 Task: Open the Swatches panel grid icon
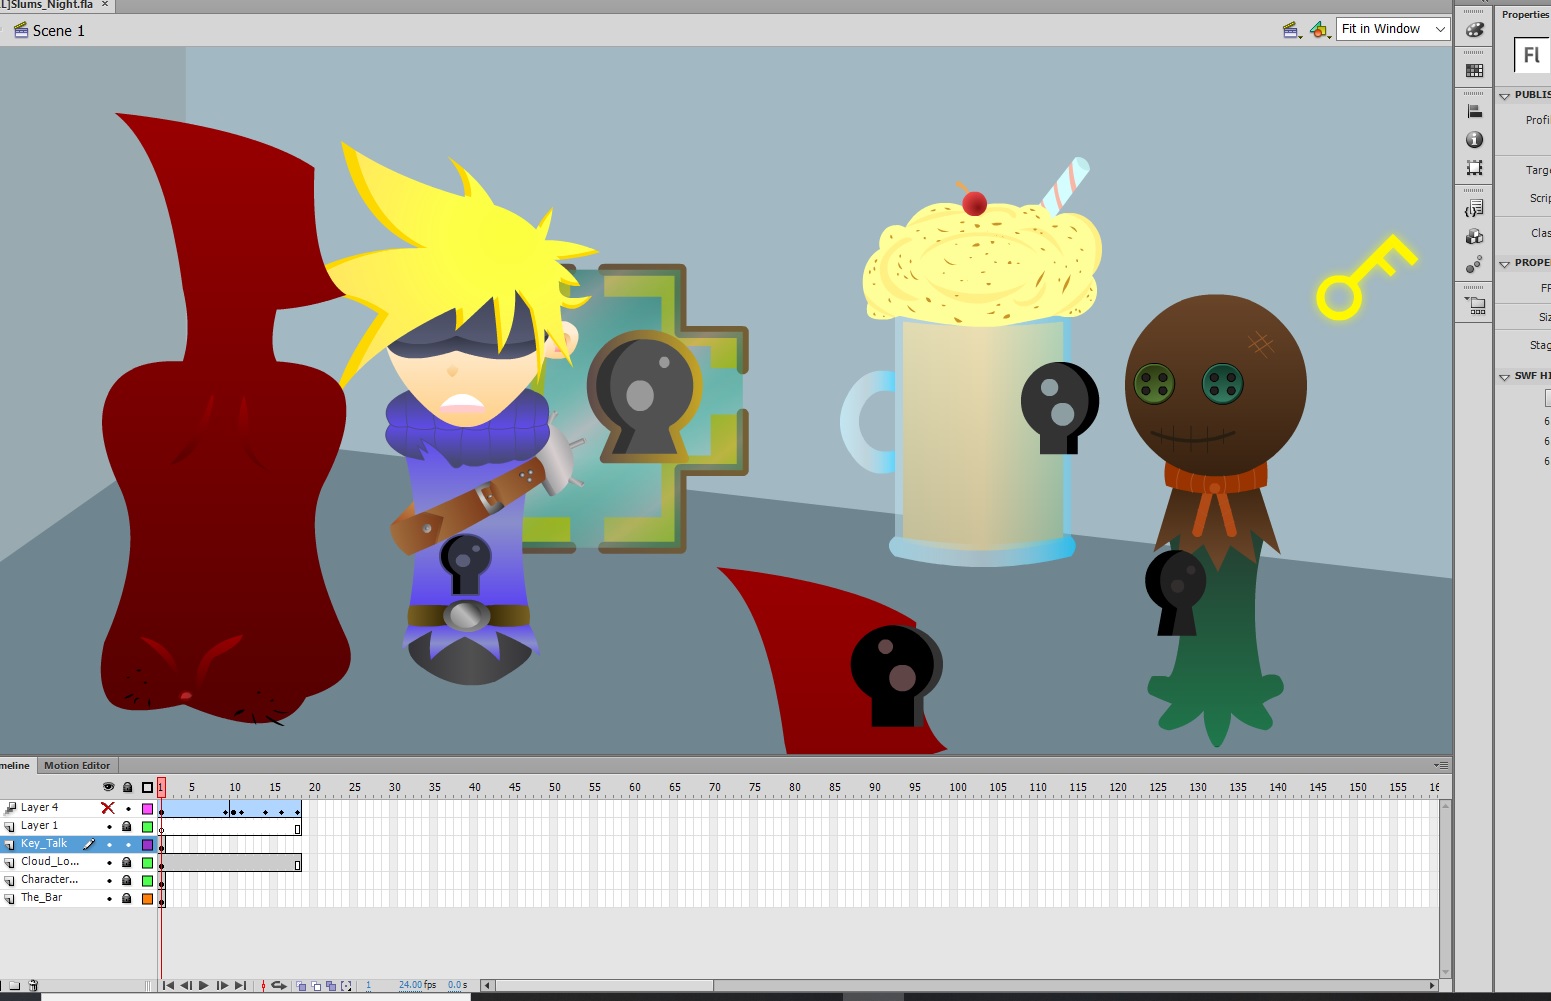click(x=1474, y=71)
